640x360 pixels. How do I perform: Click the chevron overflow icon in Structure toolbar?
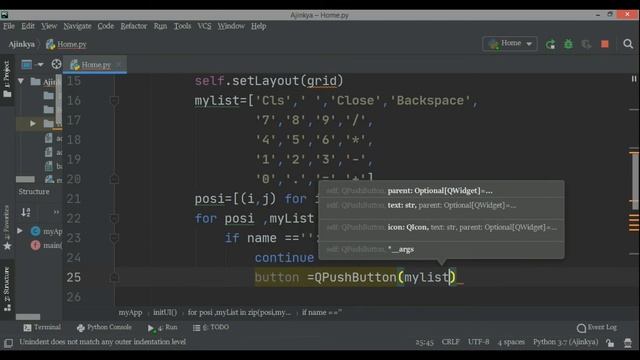click(56, 212)
